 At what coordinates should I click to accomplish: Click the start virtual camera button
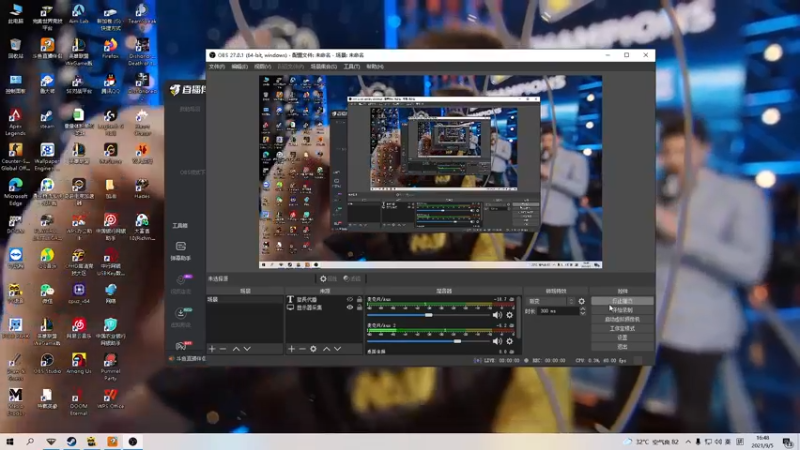(x=622, y=319)
